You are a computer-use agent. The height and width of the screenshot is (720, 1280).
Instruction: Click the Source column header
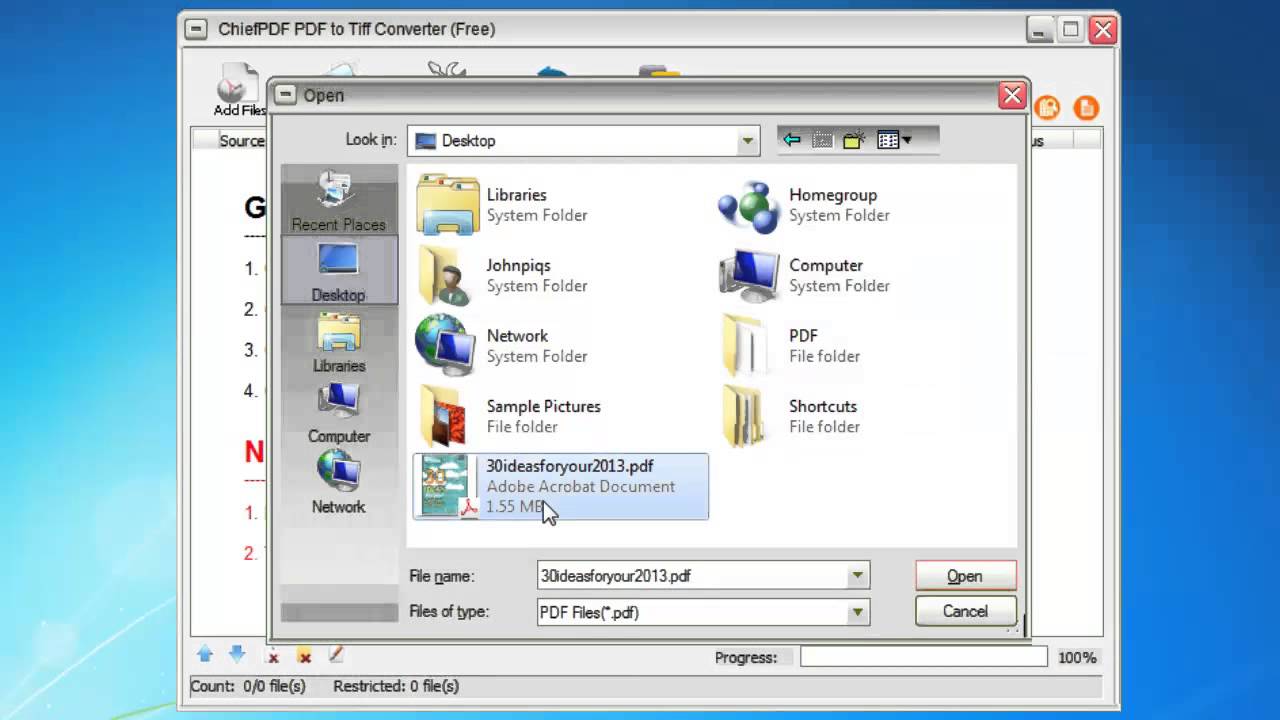[x=241, y=141]
